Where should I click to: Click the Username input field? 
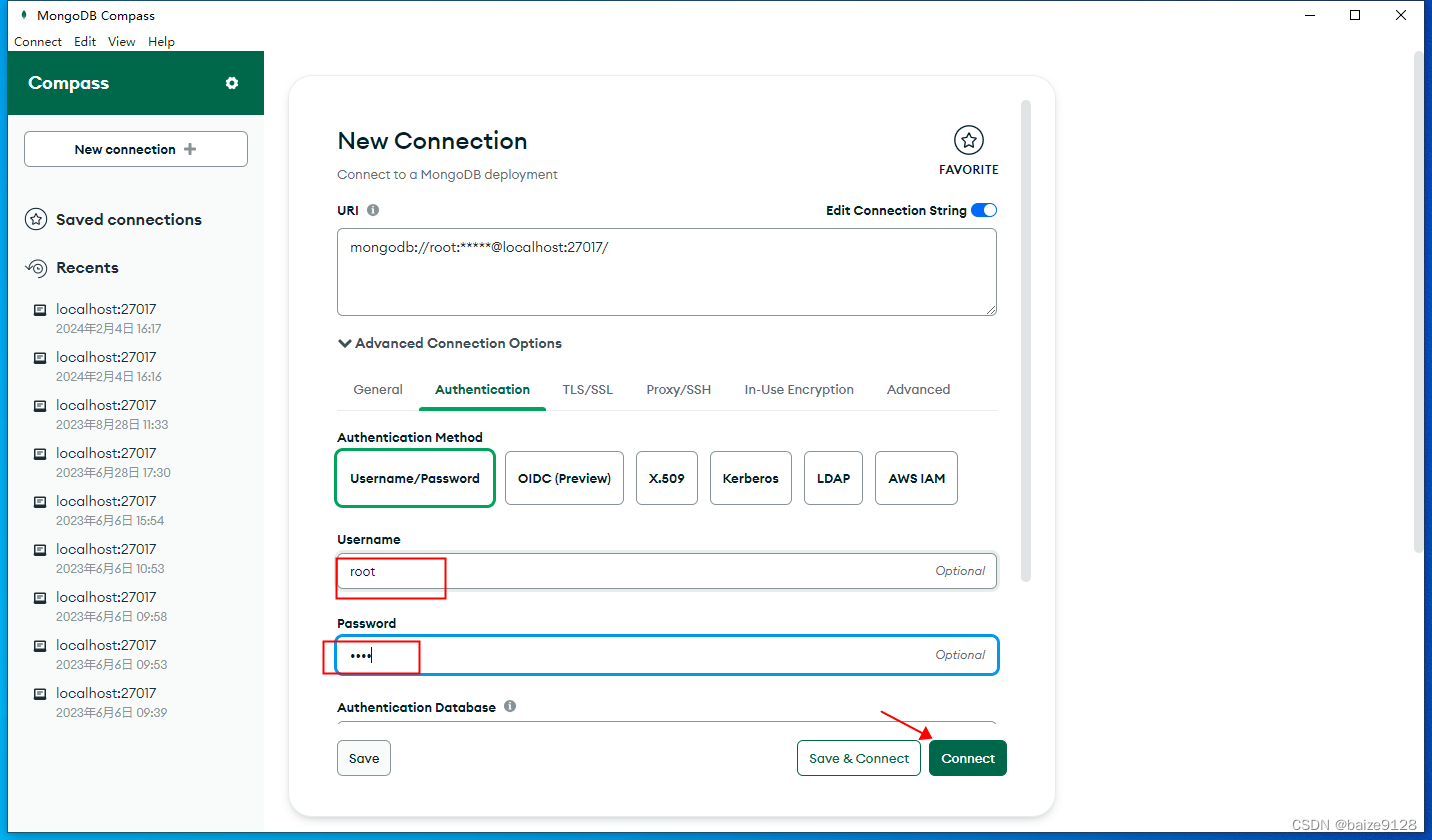coord(667,571)
